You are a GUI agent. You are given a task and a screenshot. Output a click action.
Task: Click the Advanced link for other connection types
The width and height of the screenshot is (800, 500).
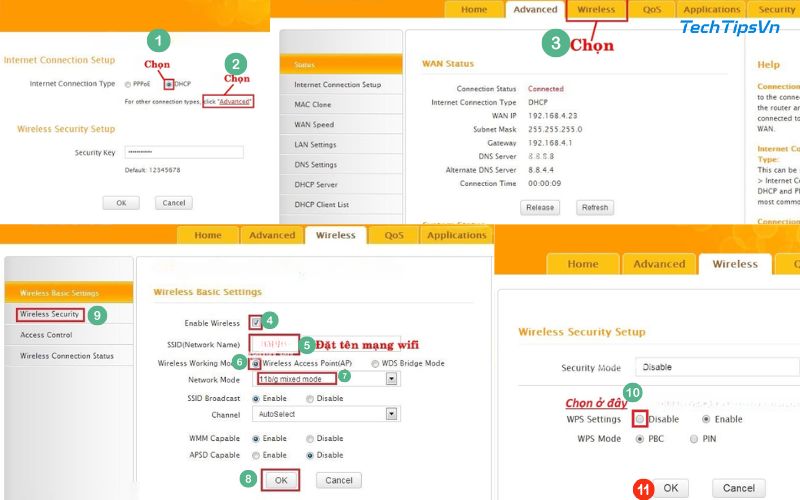click(x=235, y=102)
